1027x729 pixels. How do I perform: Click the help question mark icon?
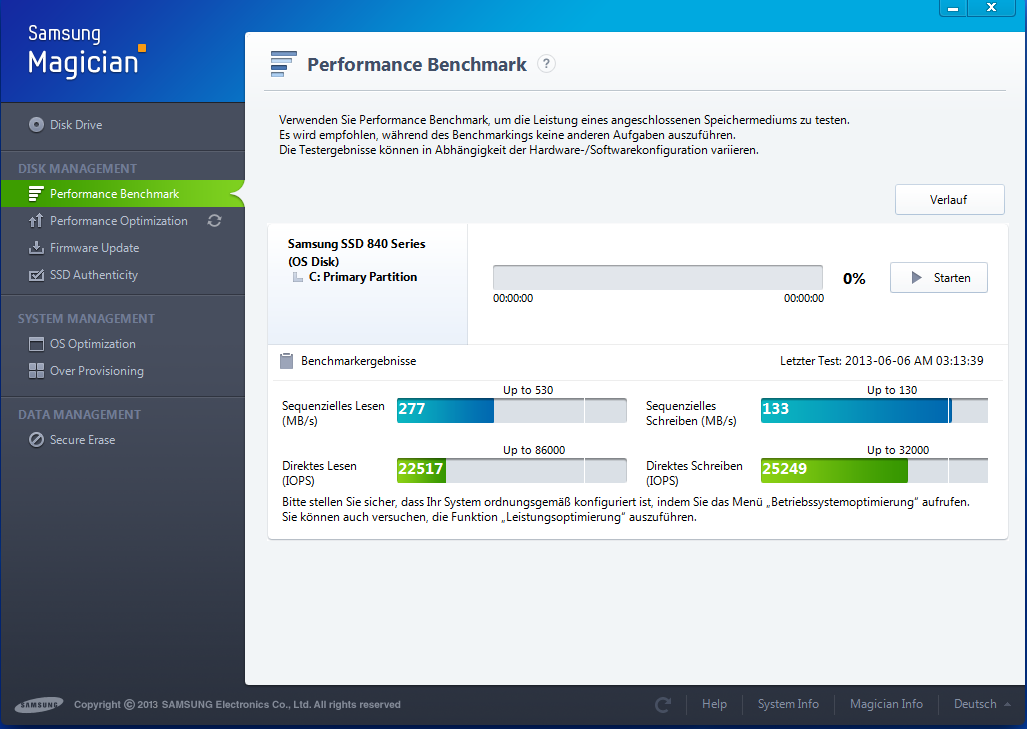546,64
